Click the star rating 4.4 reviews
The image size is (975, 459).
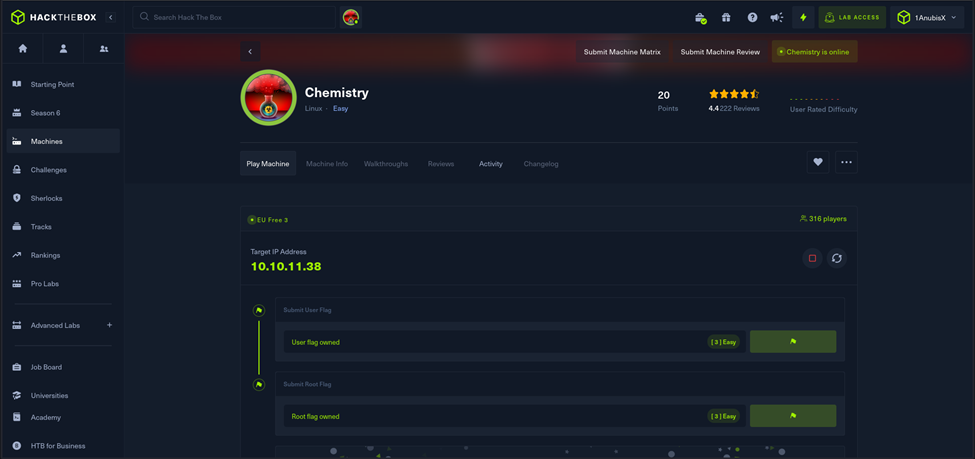click(734, 101)
